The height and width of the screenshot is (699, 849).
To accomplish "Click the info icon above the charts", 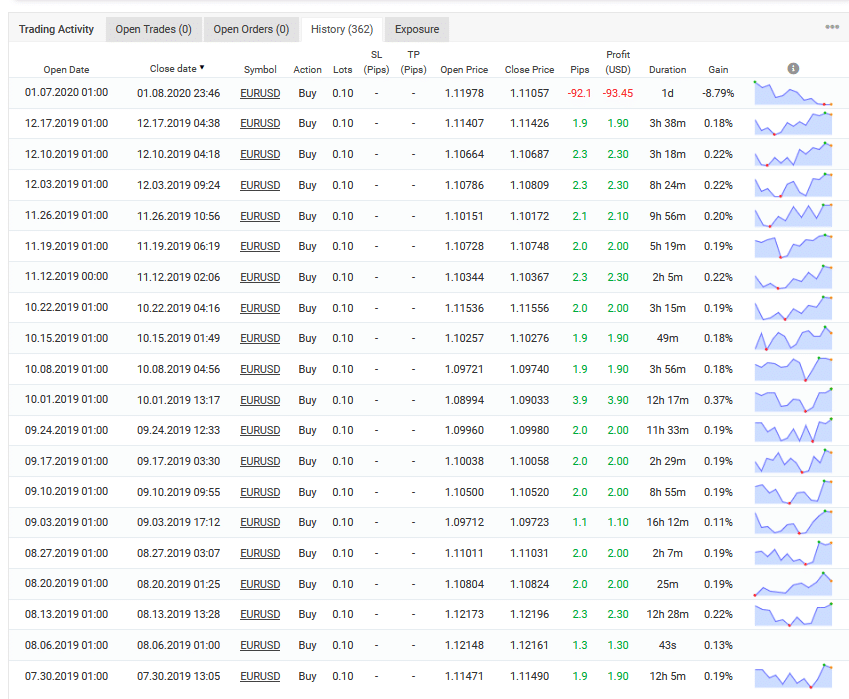I will coord(793,69).
